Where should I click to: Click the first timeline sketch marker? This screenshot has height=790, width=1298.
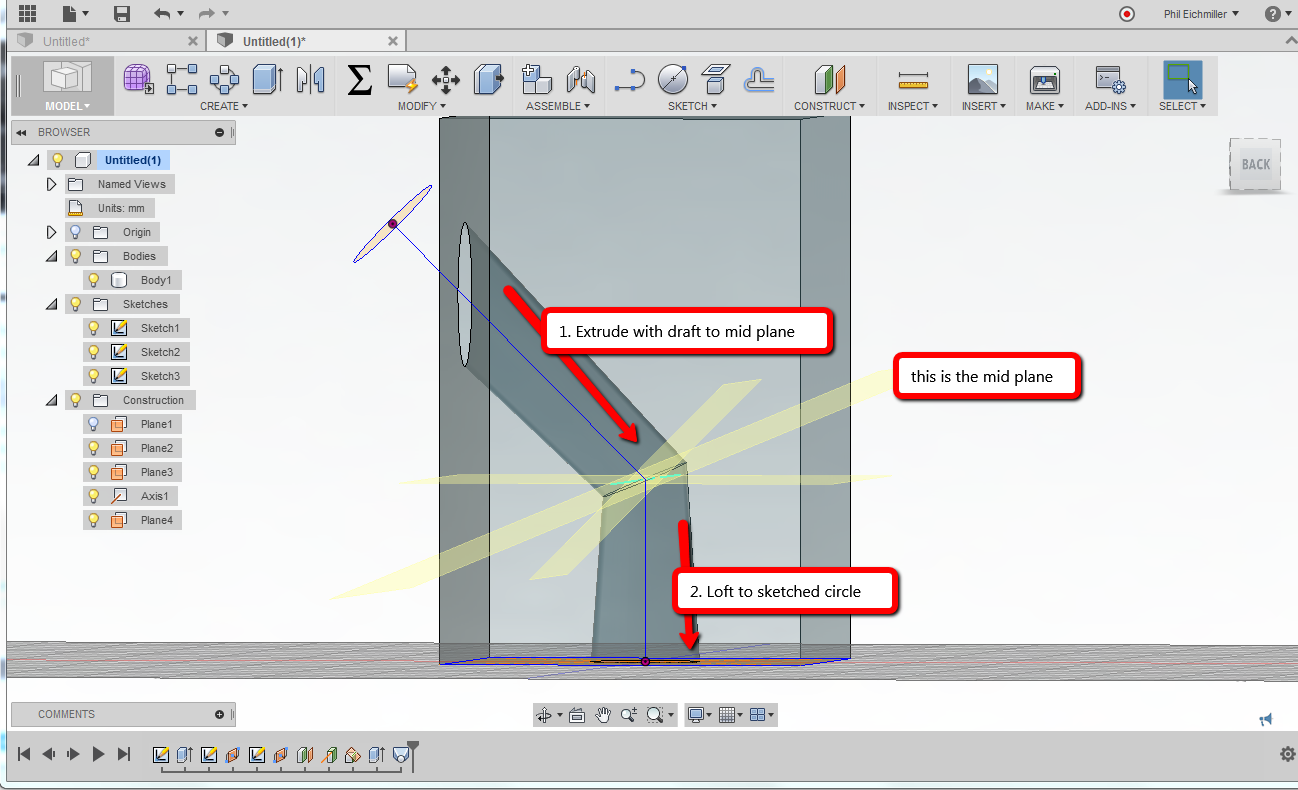pyautogui.click(x=162, y=756)
